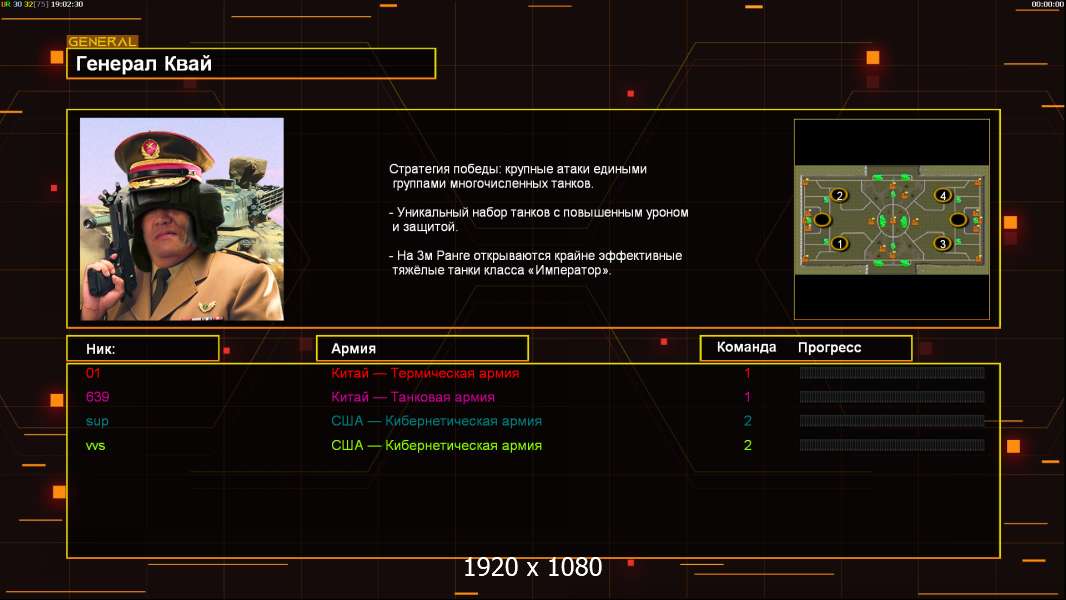Click player nickname '01'
This screenshot has height=600, width=1066.
(x=93, y=373)
